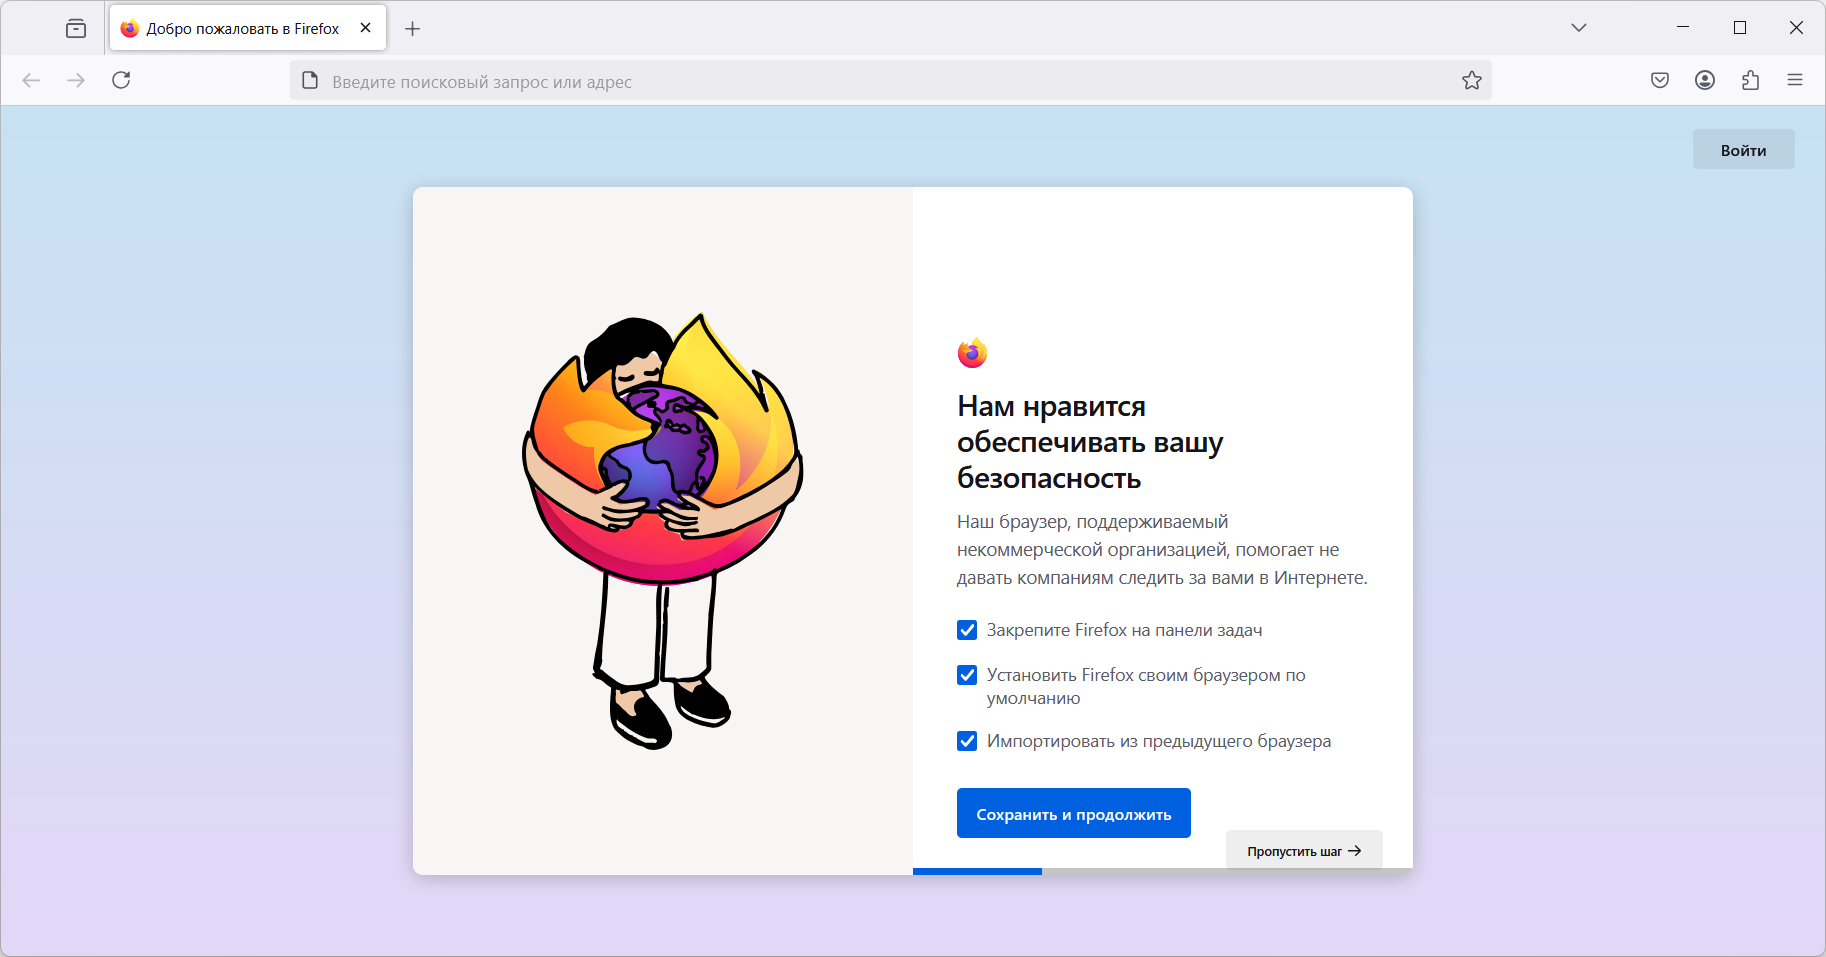
Task: Maximize the Firefox window
Action: coord(1740,28)
